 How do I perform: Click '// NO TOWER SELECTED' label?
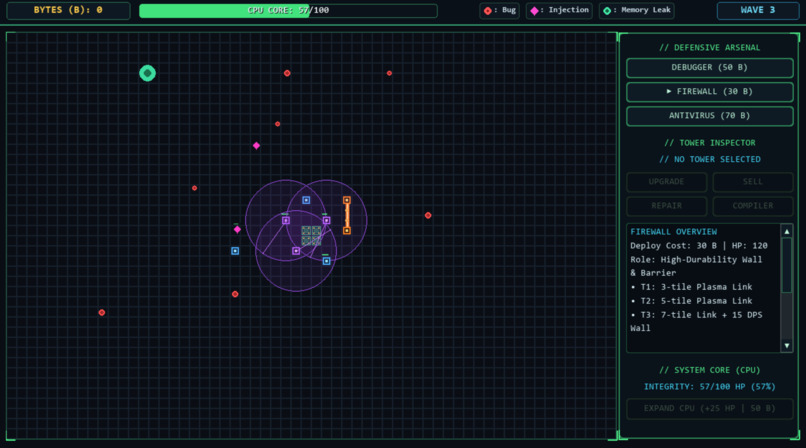pos(709,160)
